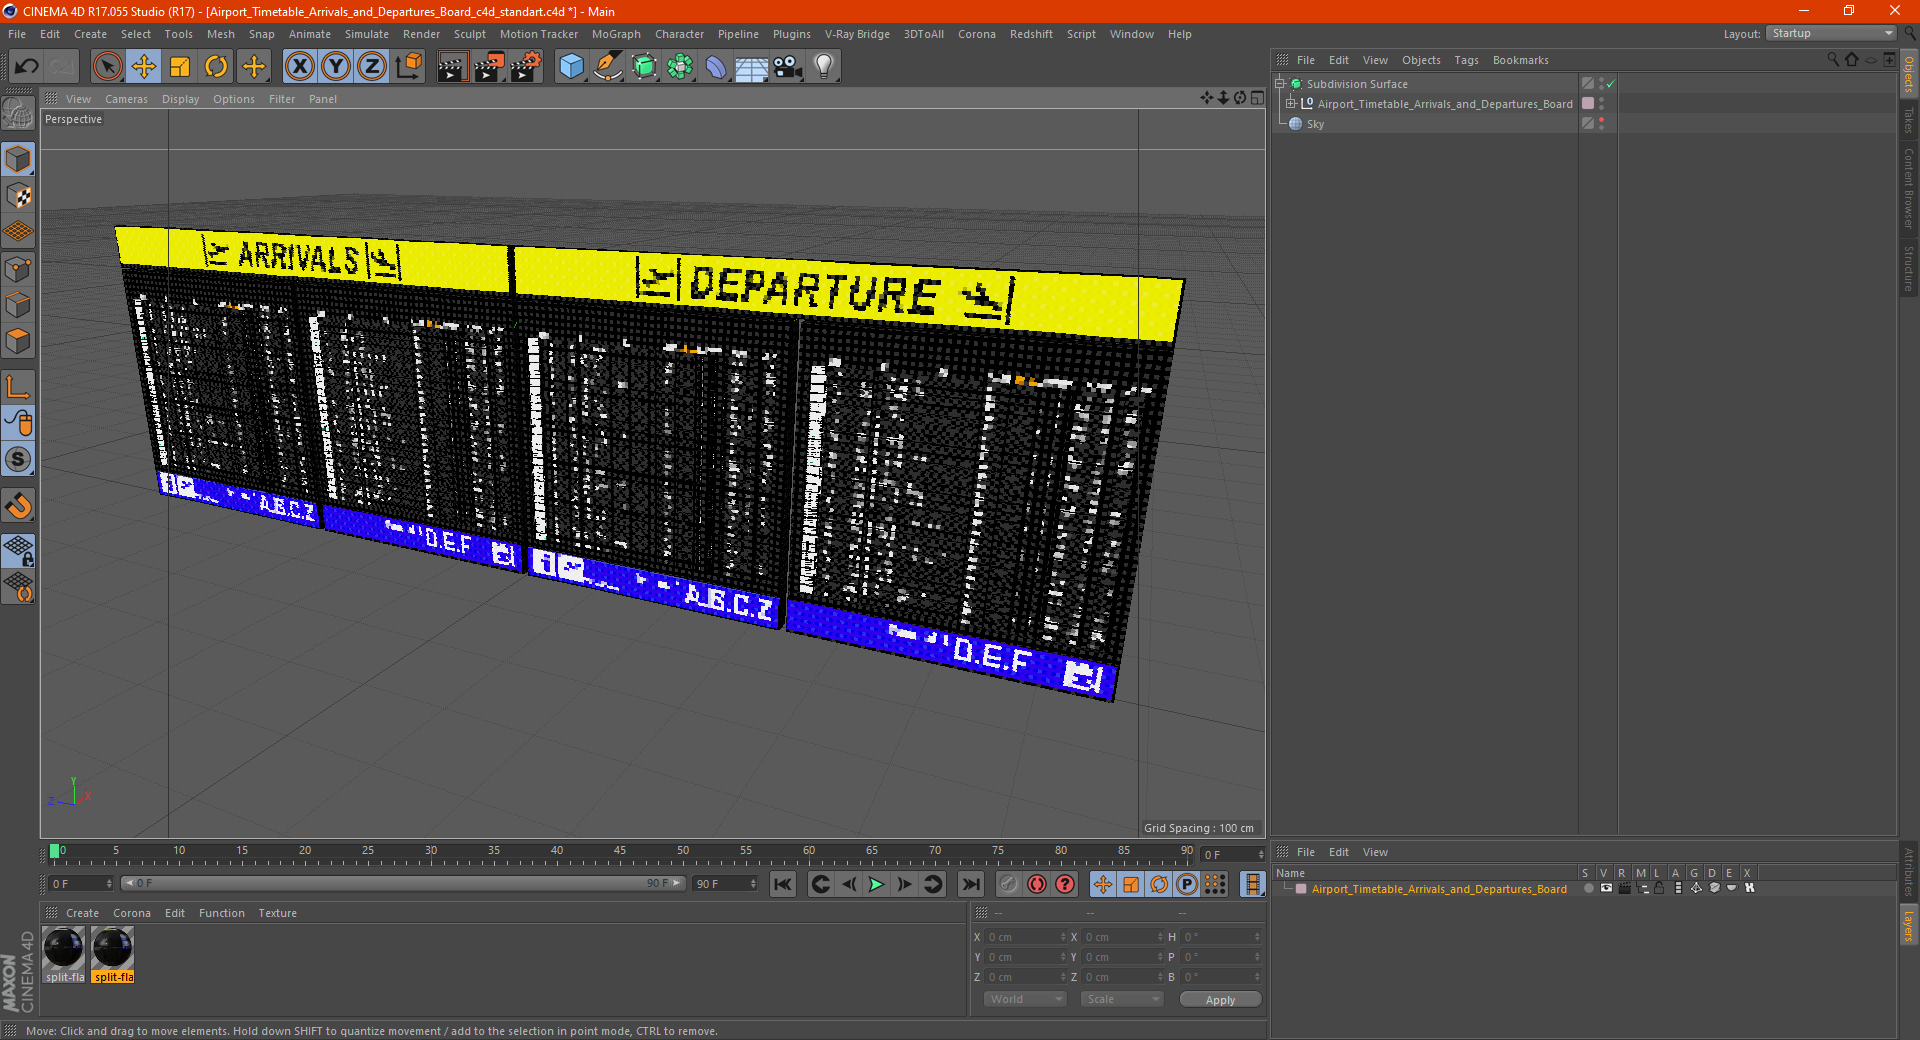Collapse the Subdivision Surface tree item
1920x1040 pixels.
(1280, 84)
